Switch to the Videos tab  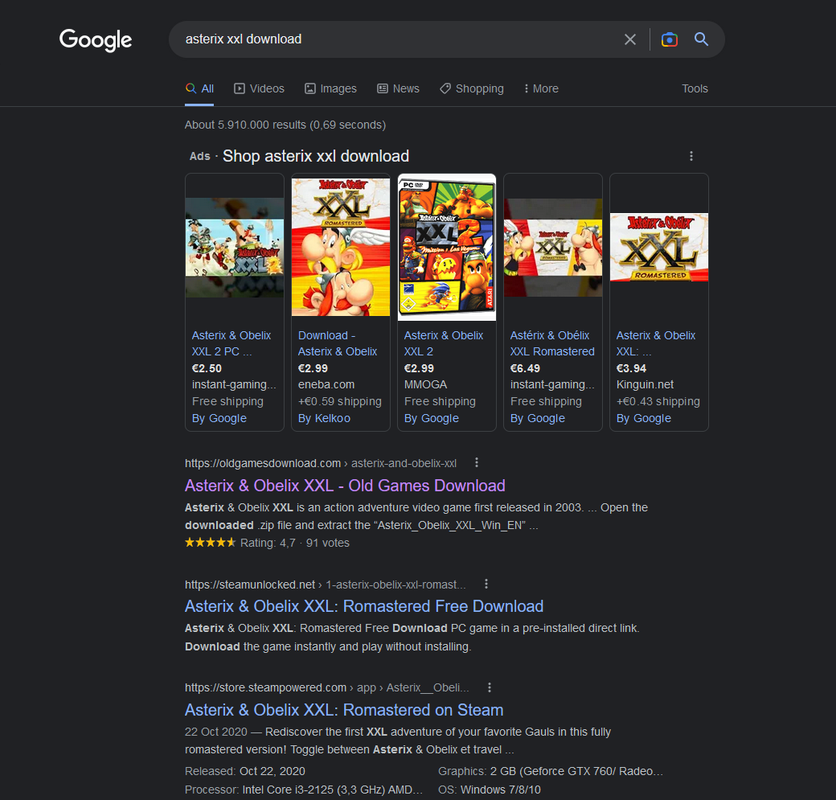(259, 89)
